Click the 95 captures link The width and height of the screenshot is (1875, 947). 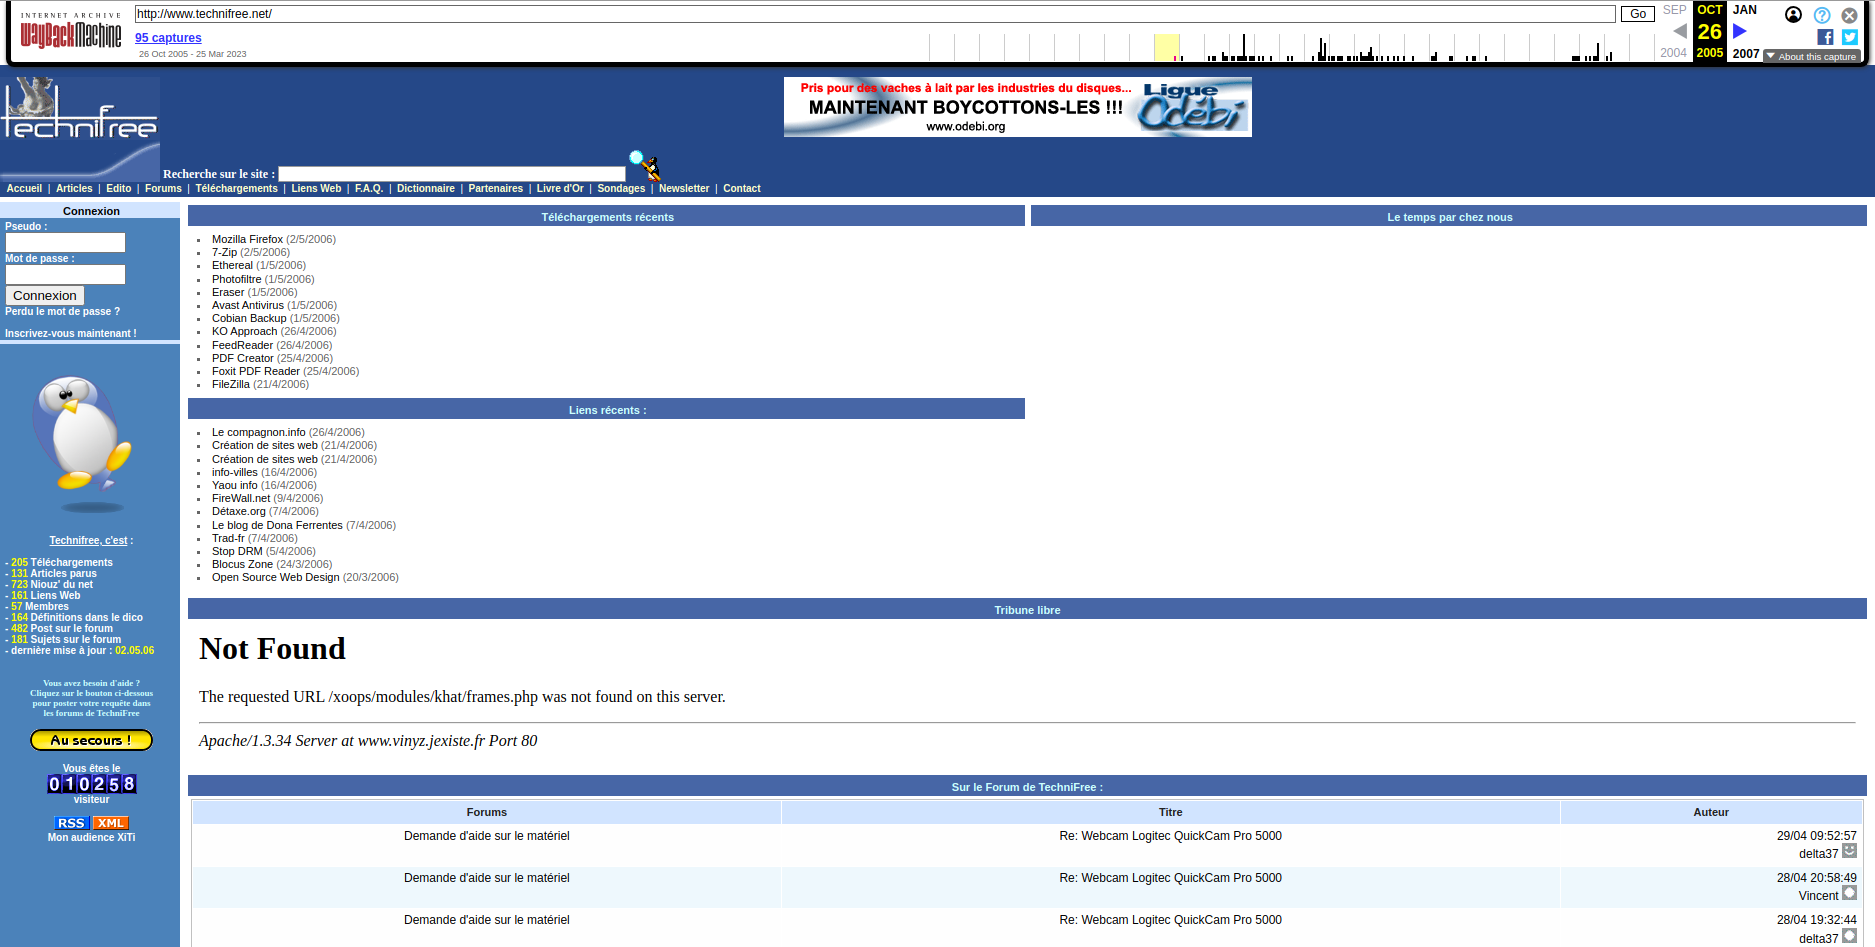point(168,38)
